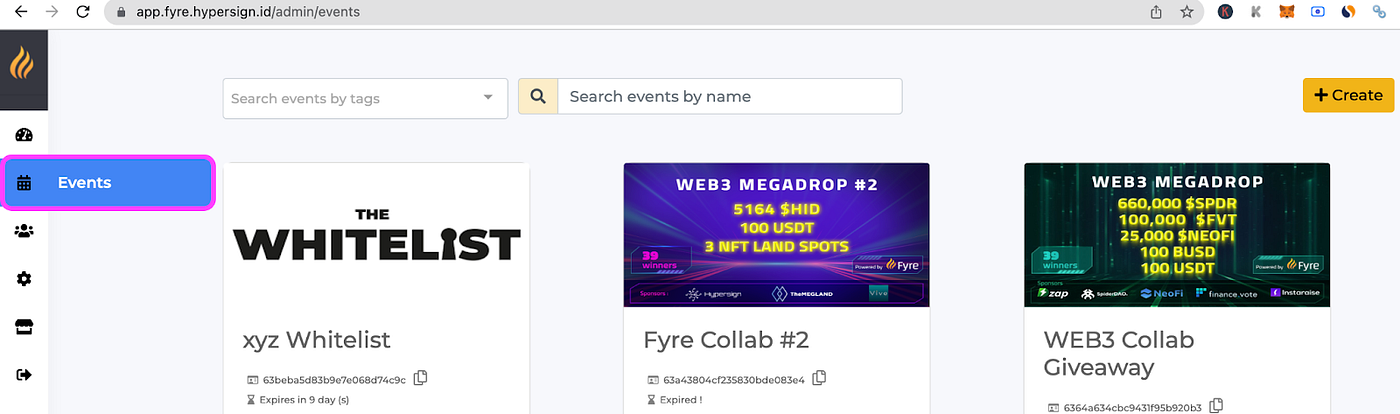Click event ID 63beba5d83b9e7e068d74c9c

click(334, 380)
